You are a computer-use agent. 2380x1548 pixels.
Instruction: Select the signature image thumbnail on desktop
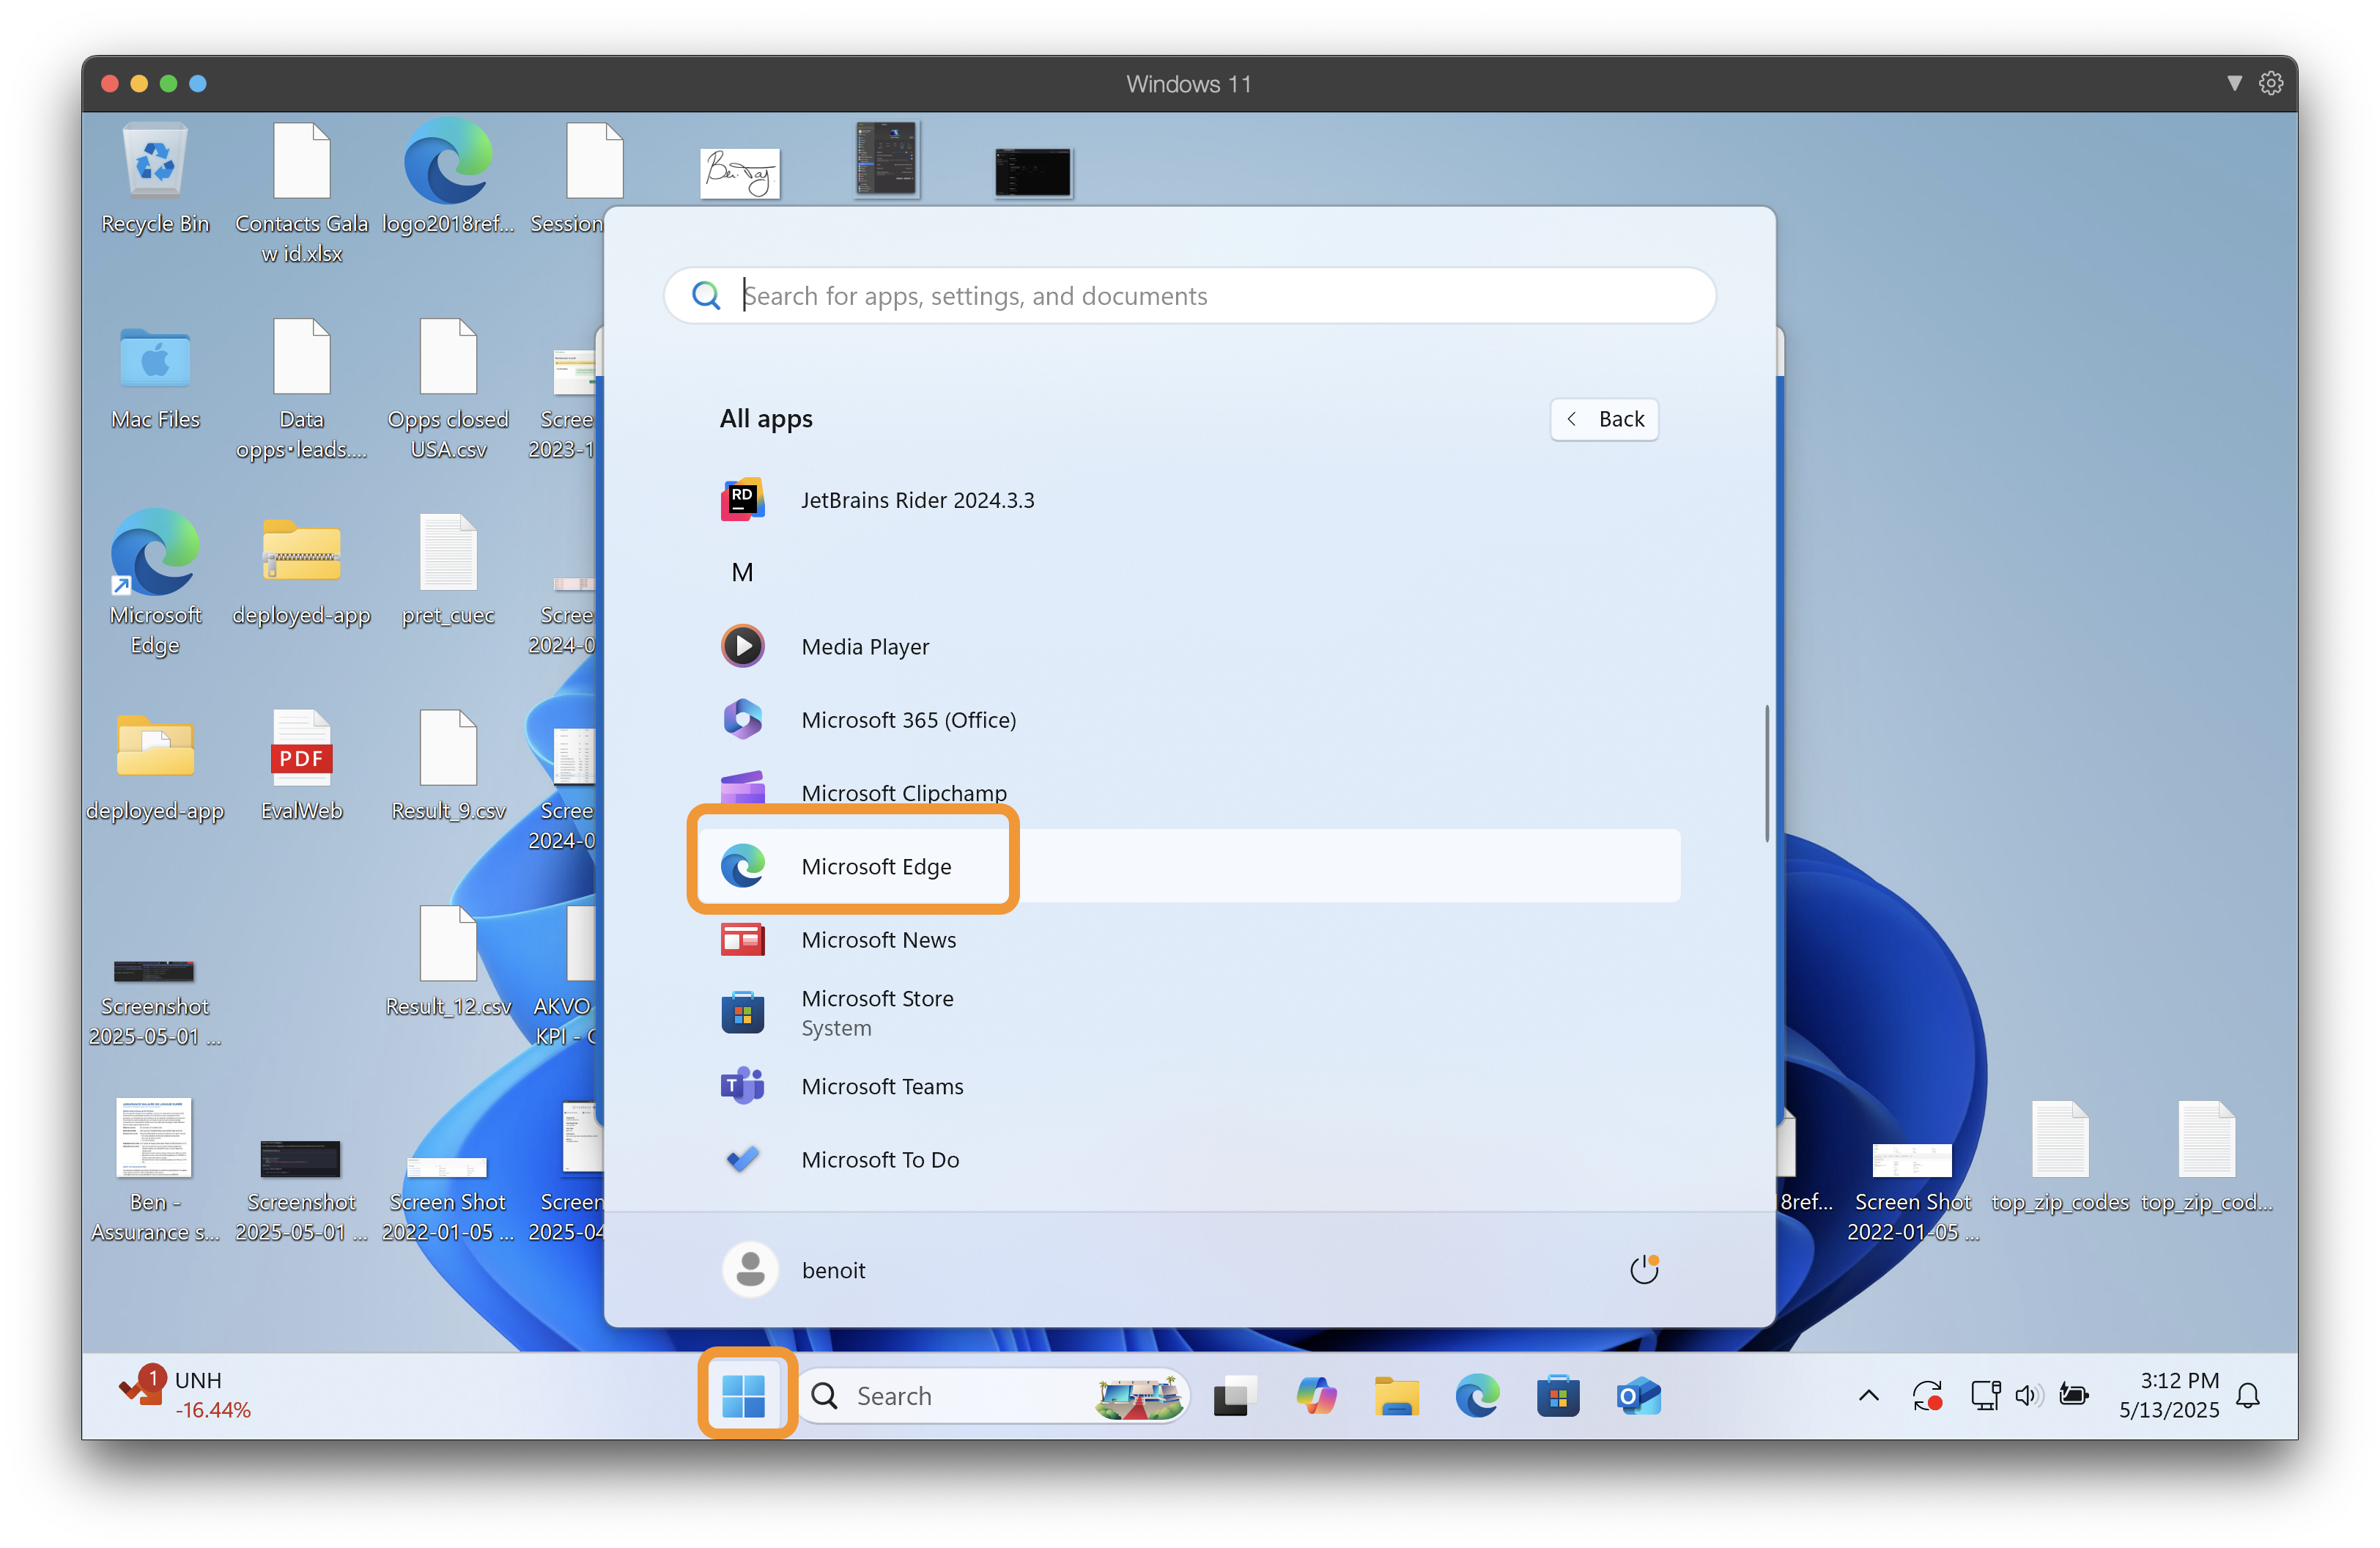click(739, 173)
